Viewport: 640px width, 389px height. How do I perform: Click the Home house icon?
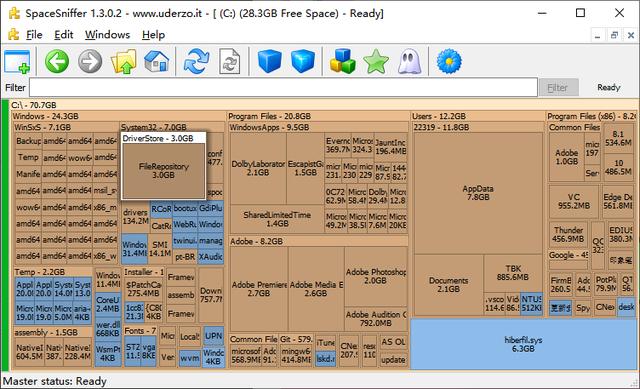click(x=157, y=61)
